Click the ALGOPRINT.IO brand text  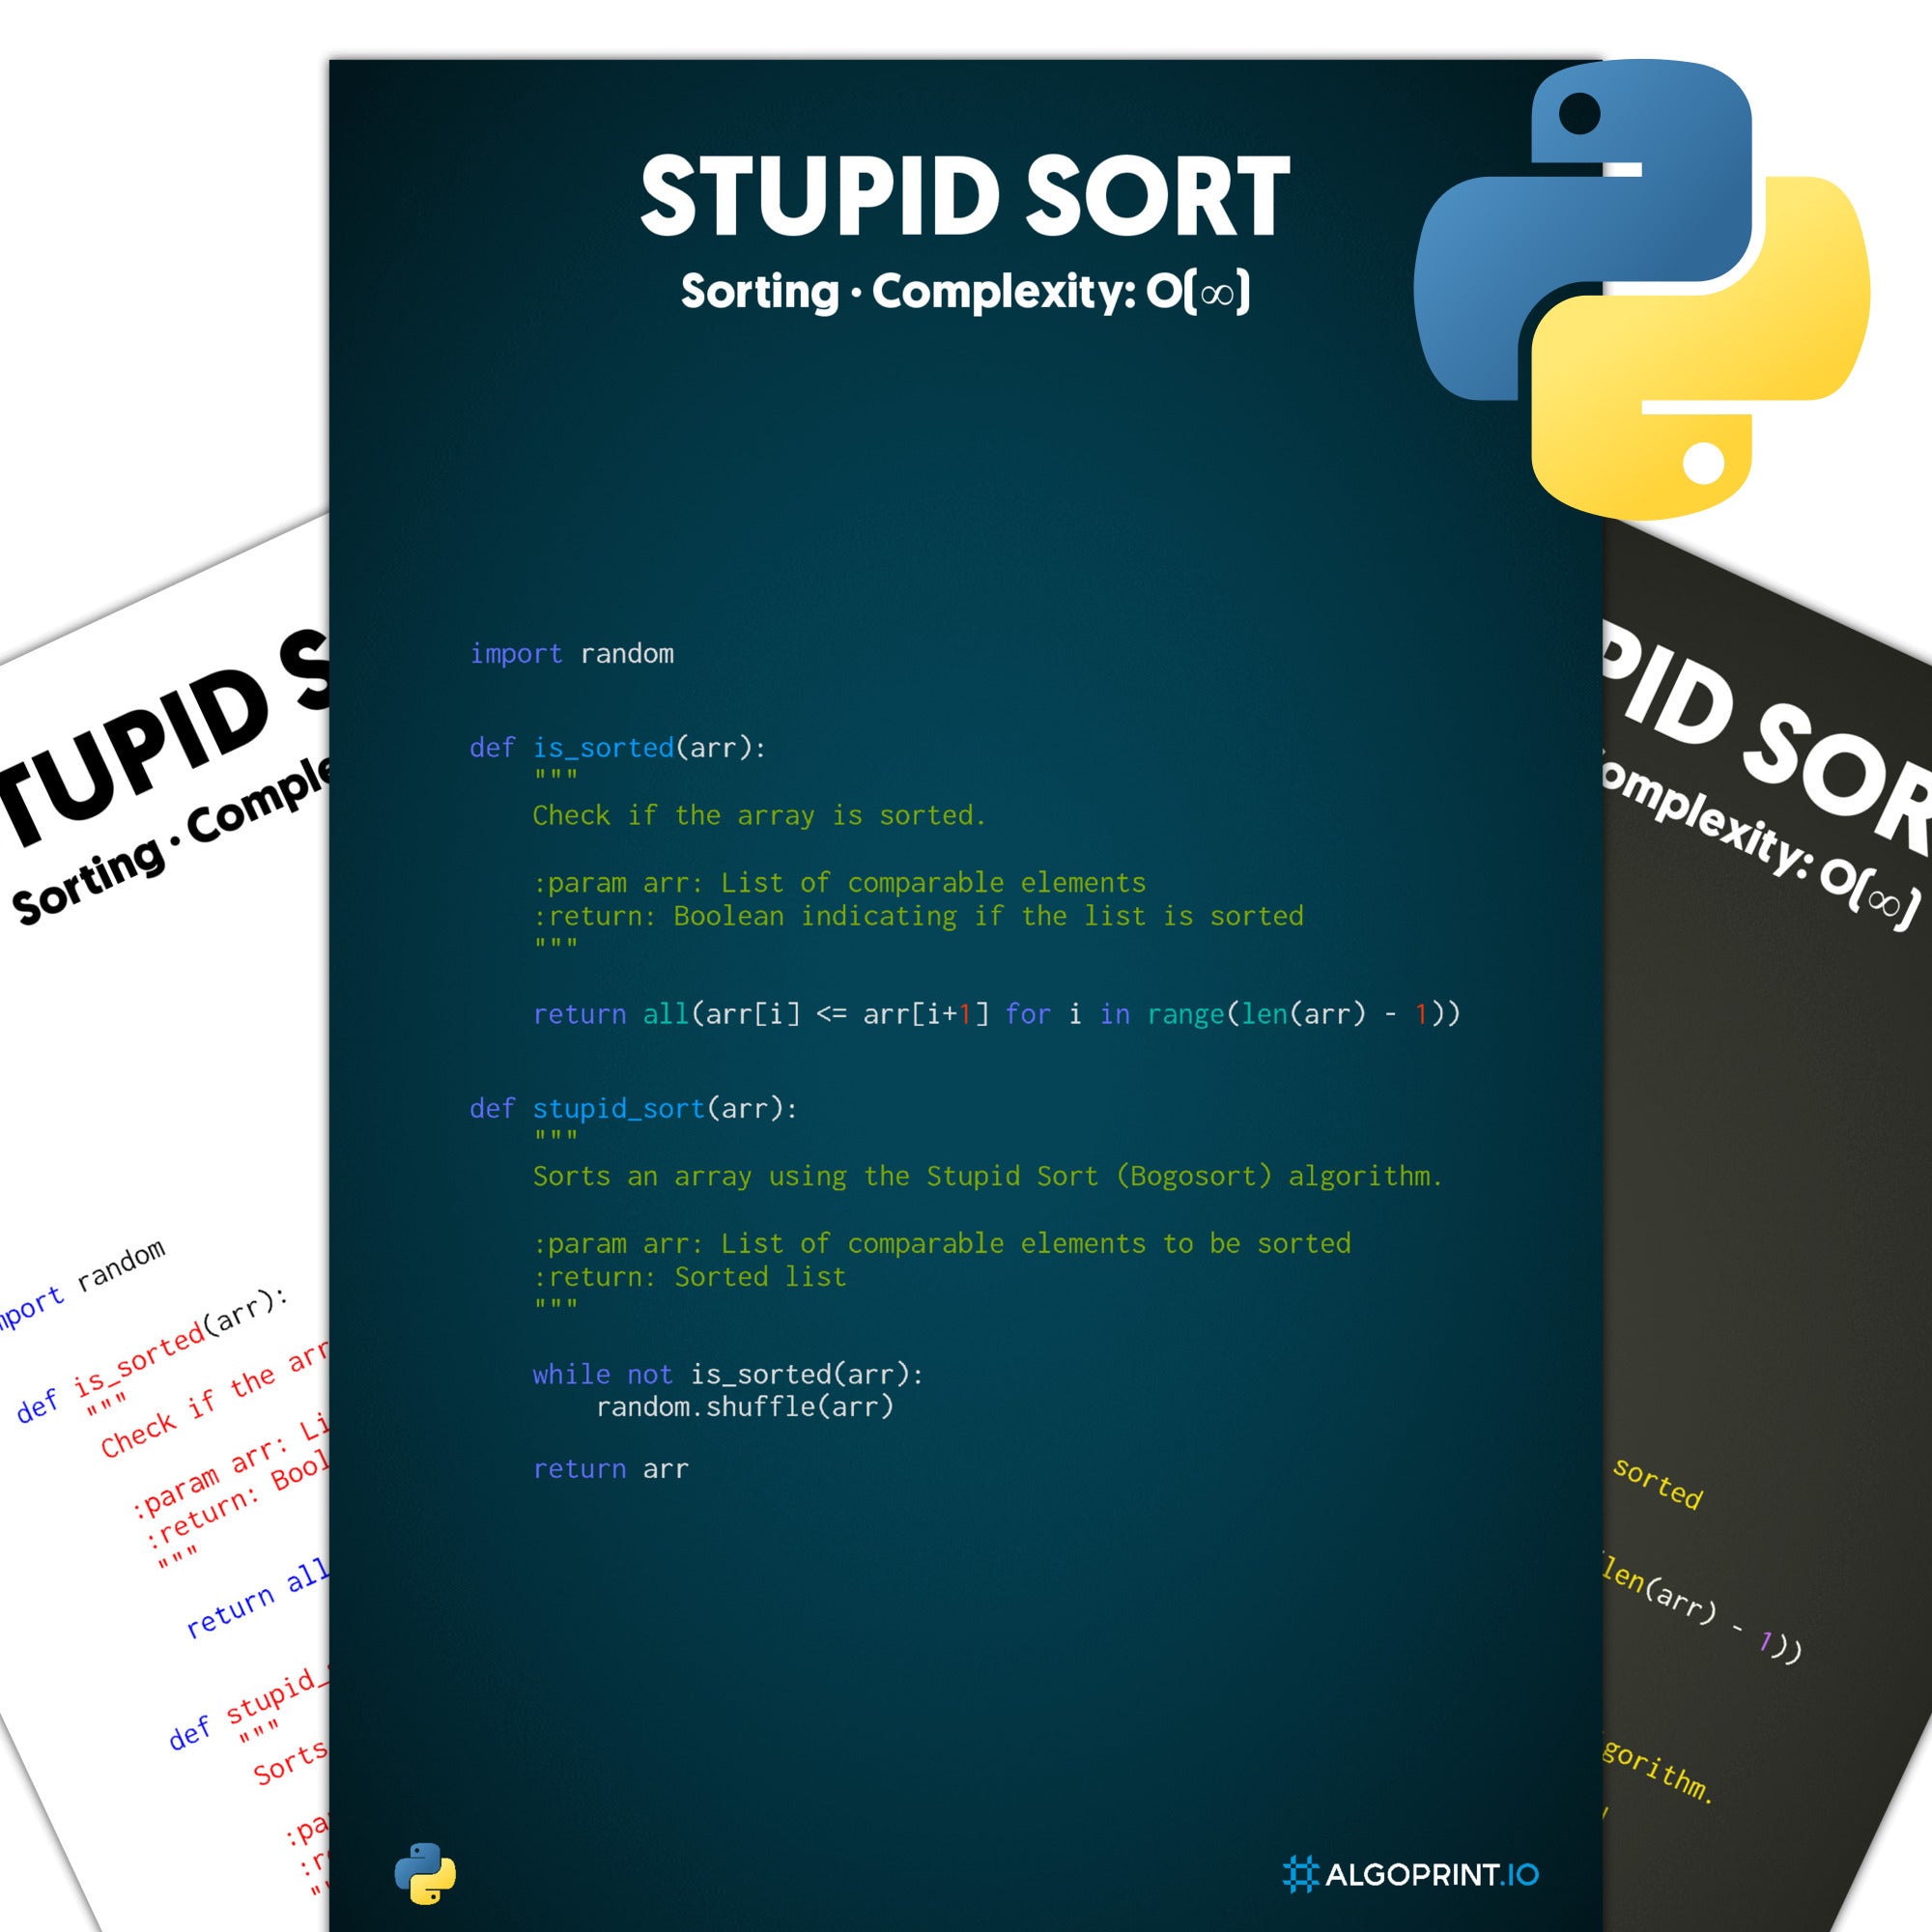tap(1432, 1874)
